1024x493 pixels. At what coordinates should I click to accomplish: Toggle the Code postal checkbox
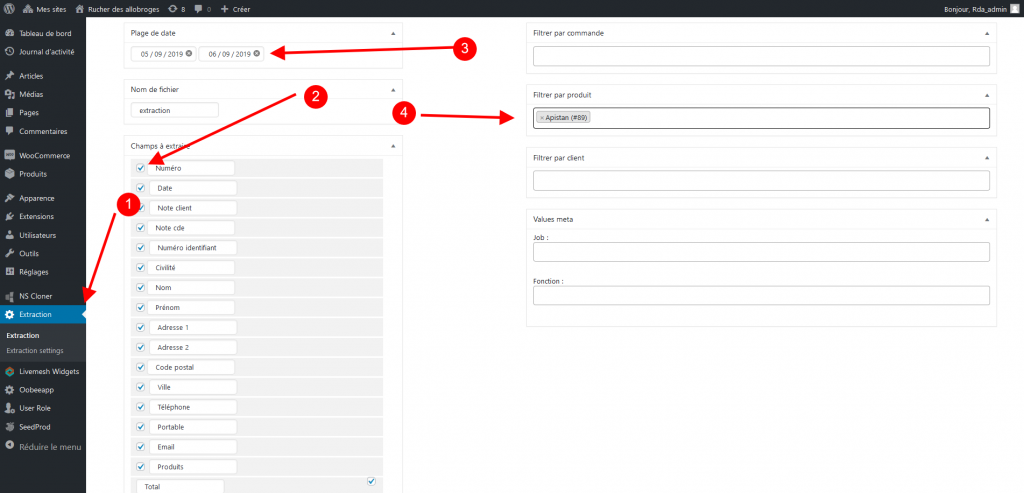pyautogui.click(x=141, y=367)
